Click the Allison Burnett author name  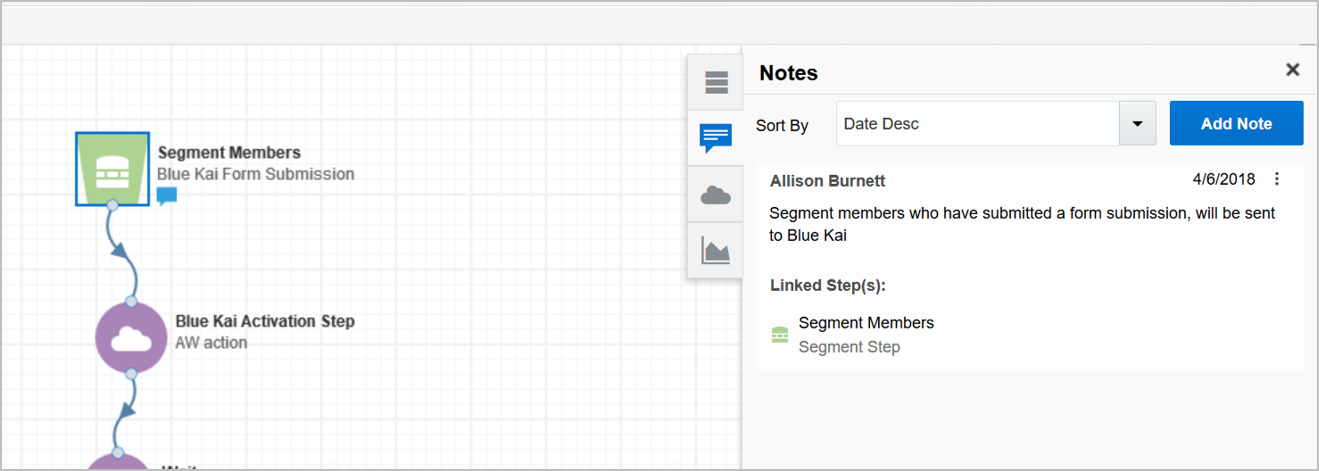point(827,181)
